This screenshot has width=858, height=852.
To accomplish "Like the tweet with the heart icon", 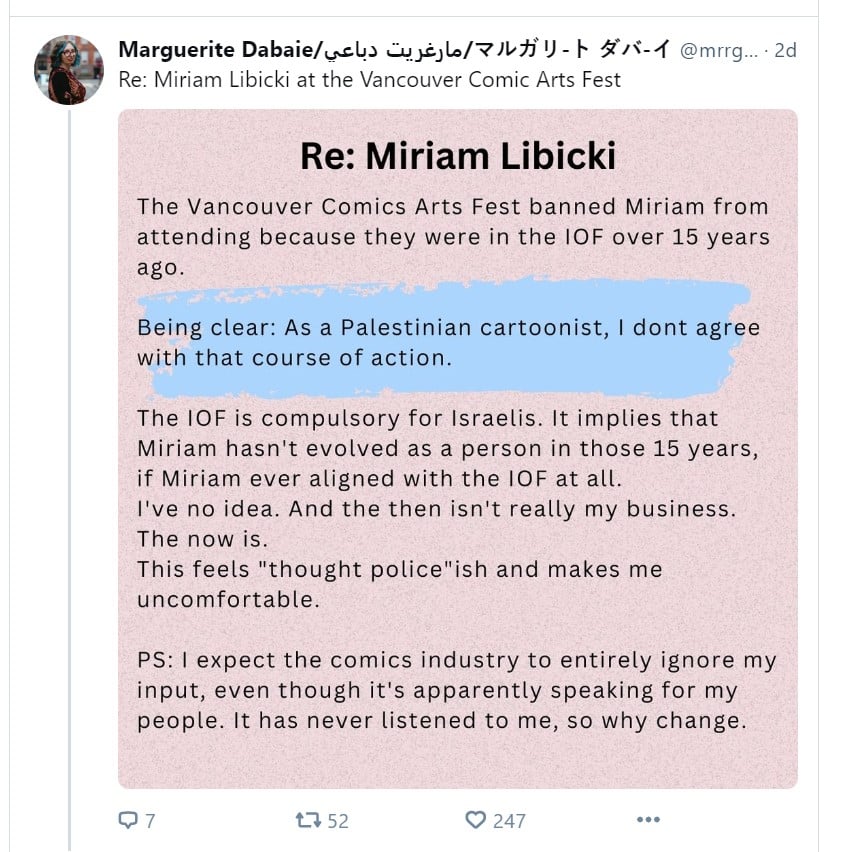I will [476, 820].
